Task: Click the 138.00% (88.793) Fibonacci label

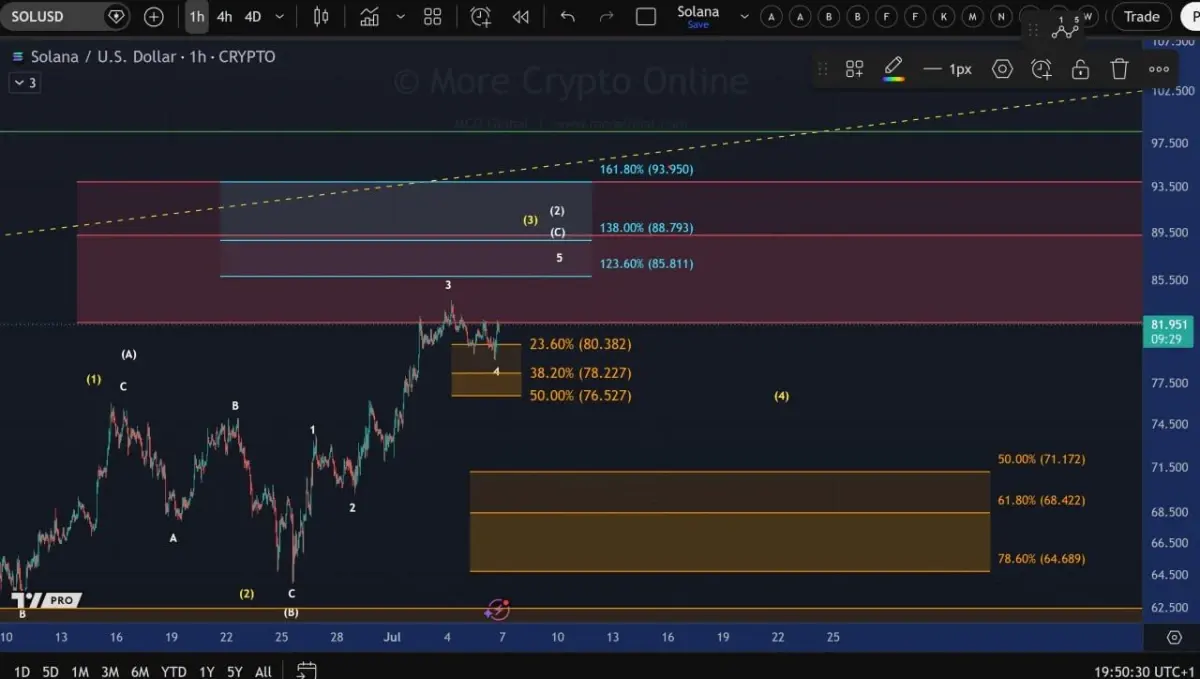Action: point(646,228)
